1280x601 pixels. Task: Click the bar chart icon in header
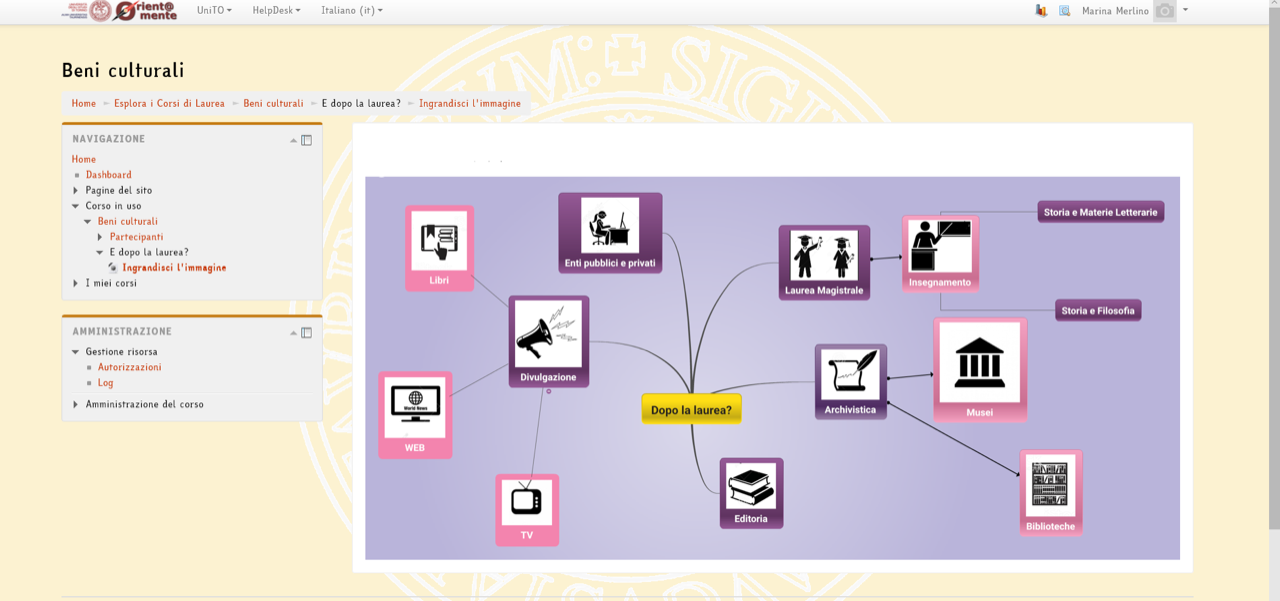[1041, 11]
